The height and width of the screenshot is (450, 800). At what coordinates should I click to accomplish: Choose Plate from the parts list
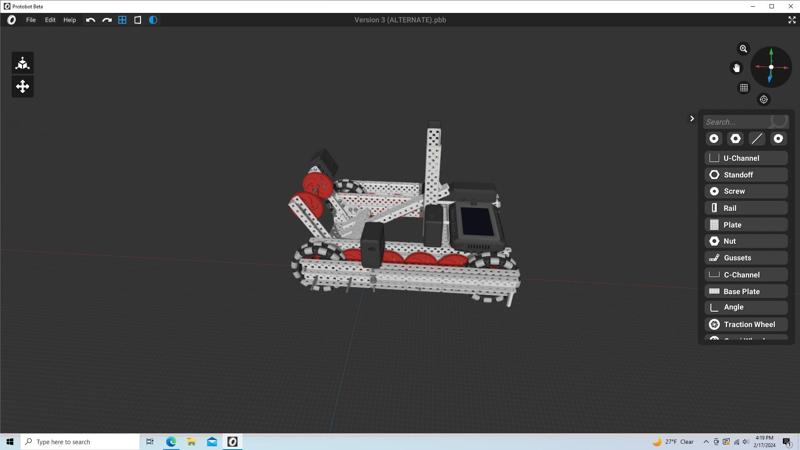tap(746, 224)
